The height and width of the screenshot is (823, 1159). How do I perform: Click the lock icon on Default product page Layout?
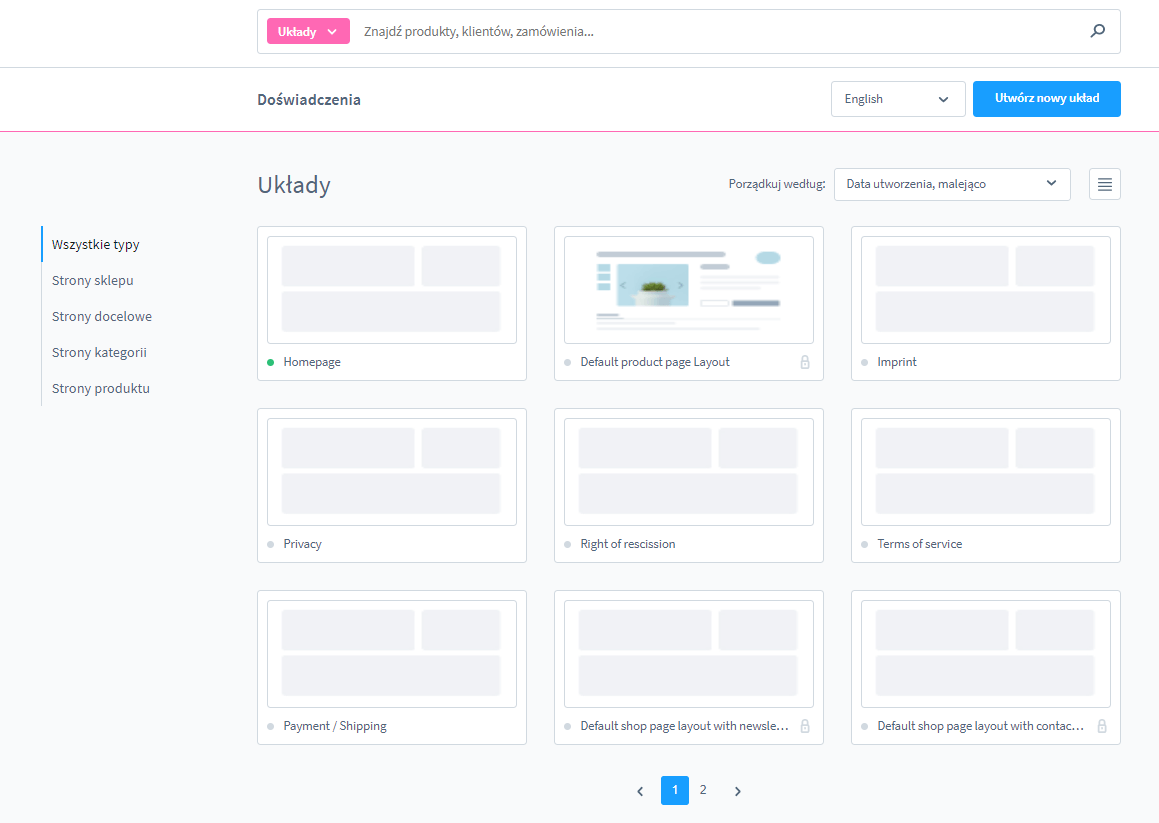(805, 362)
